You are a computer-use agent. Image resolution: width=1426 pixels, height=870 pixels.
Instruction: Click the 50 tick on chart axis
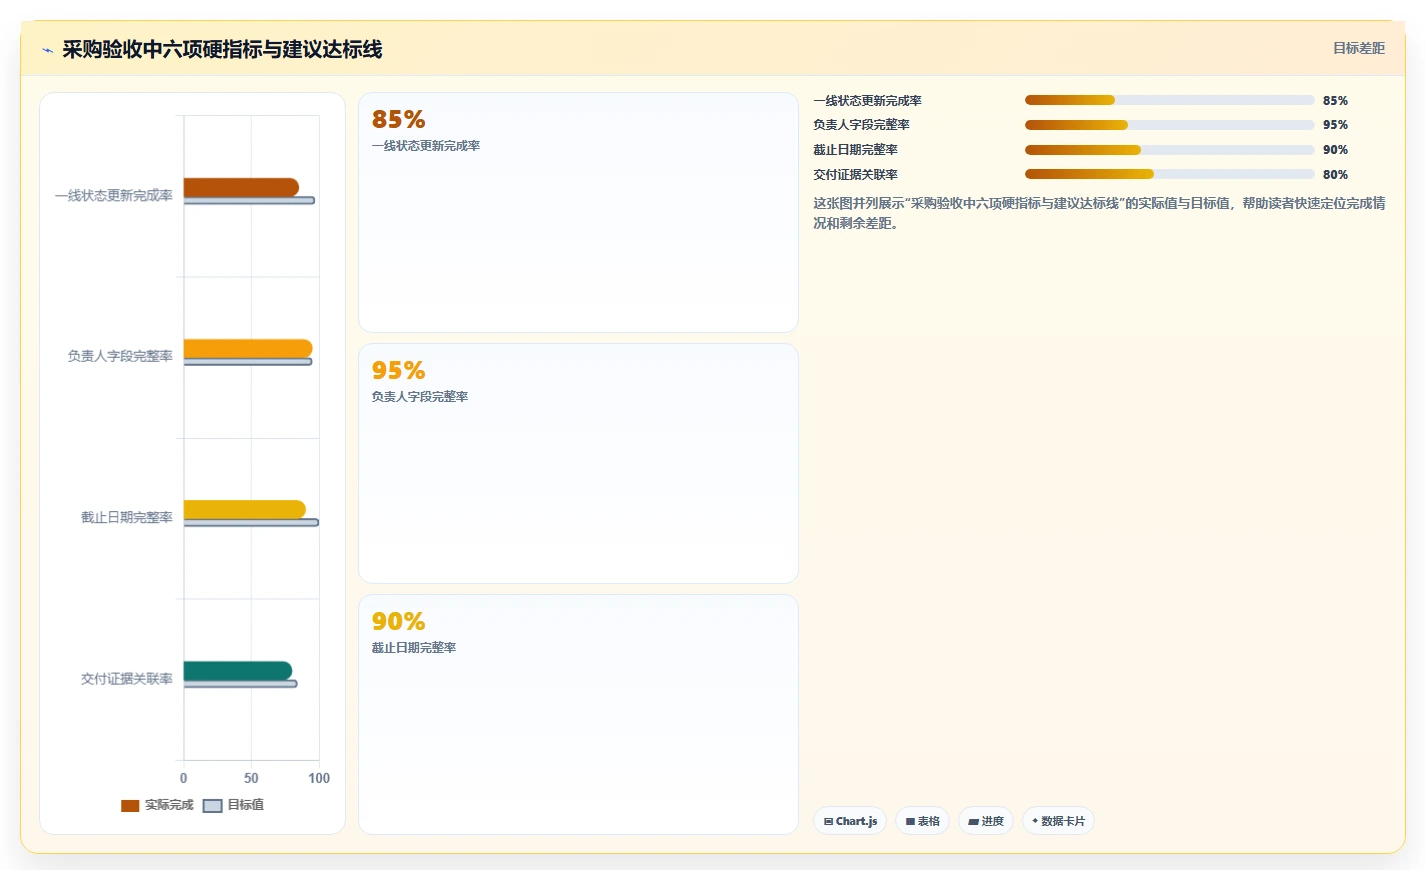pyautogui.click(x=251, y=778)
